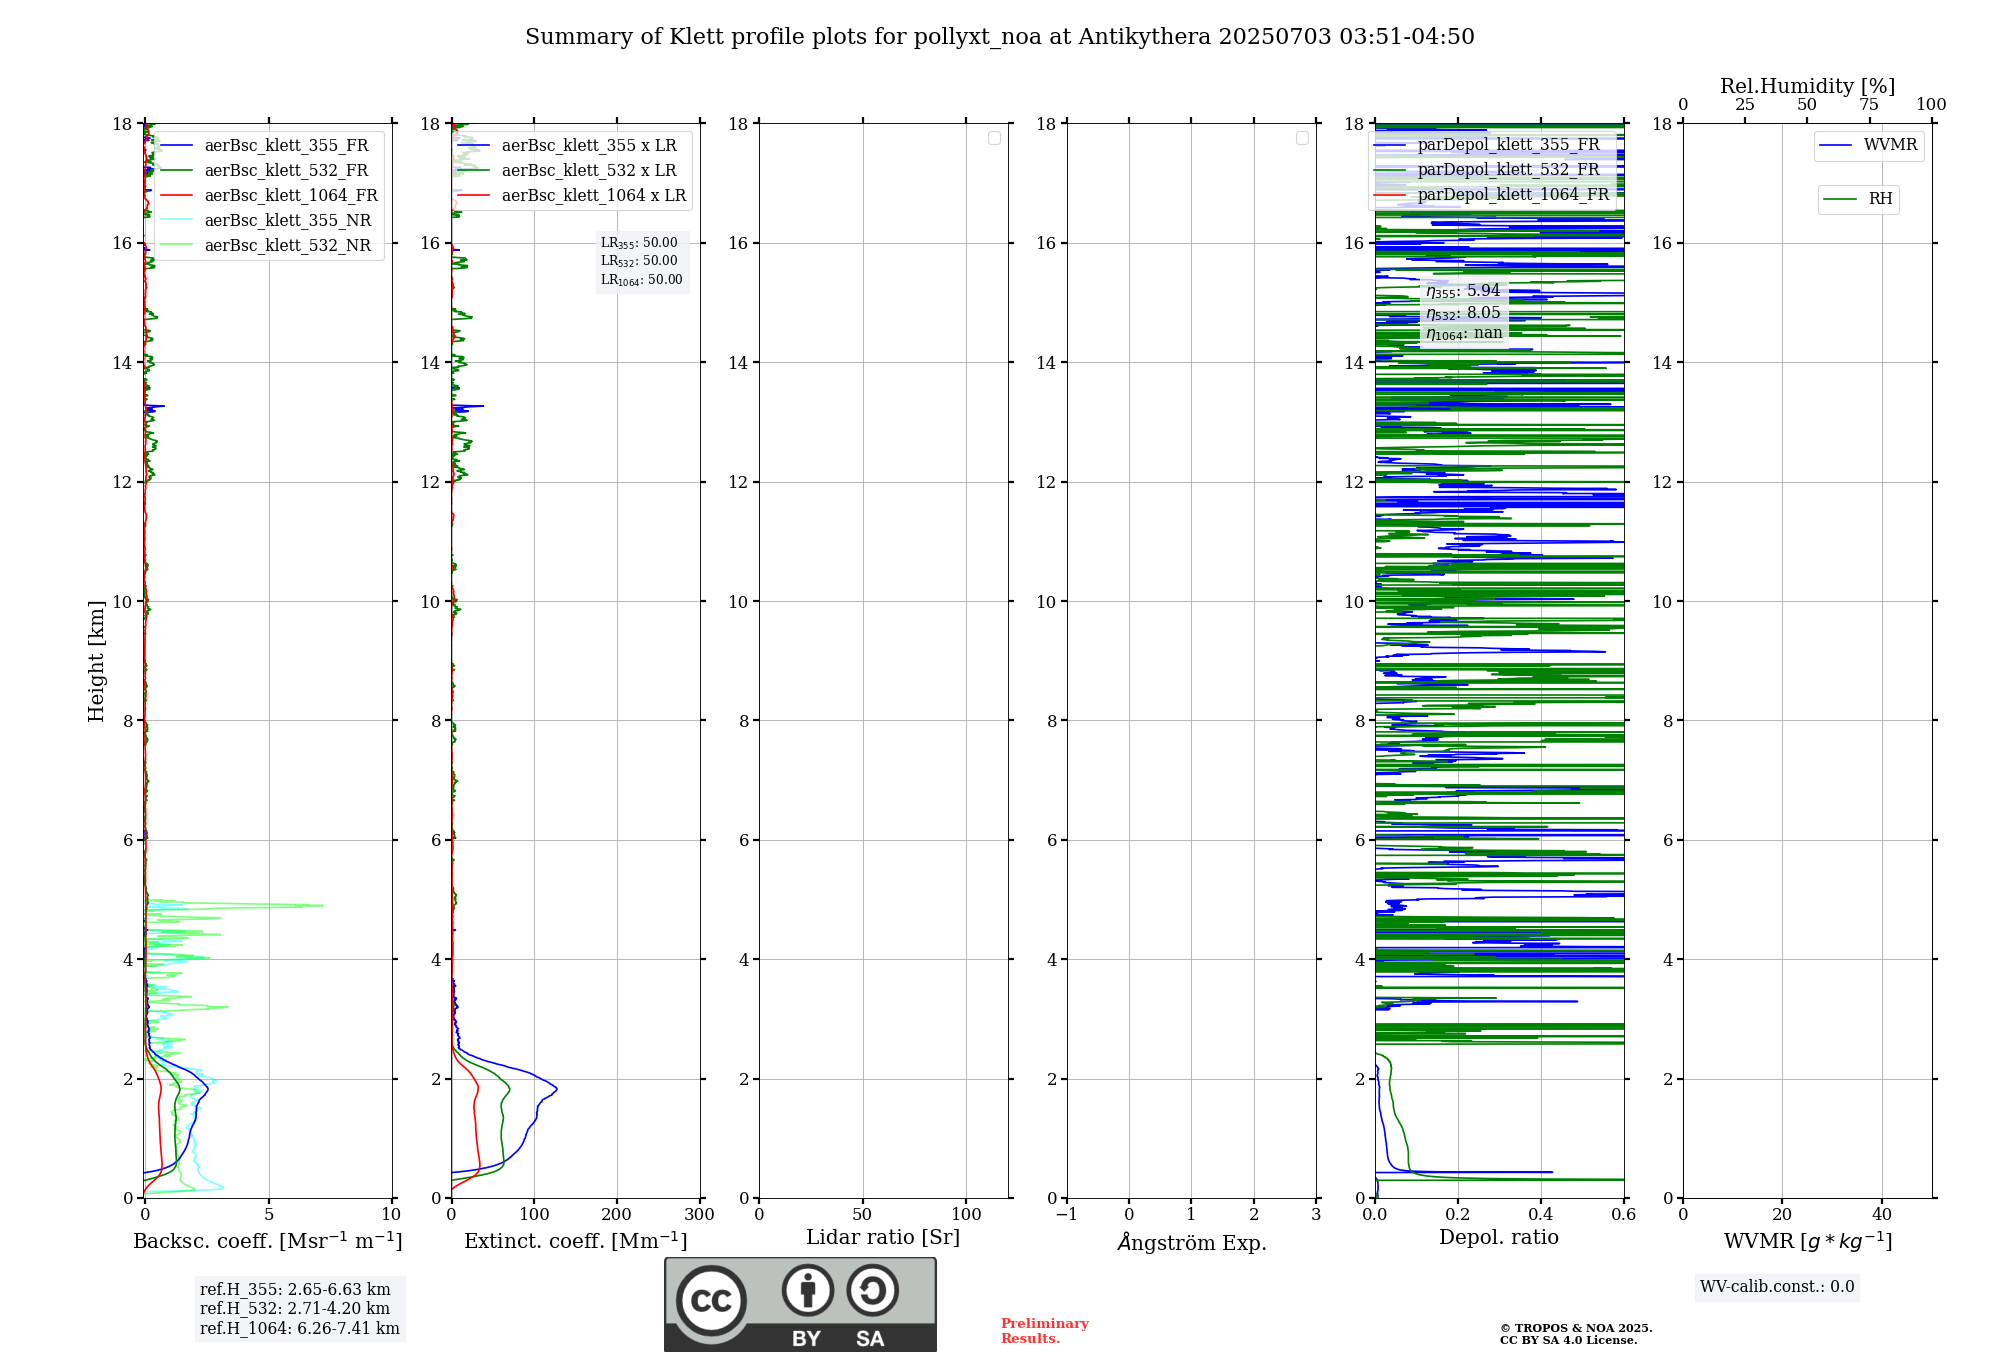The image size is (2000, 1360).
Task: Click the ref.H_1064: 6.26-7.41 km text
Action: (x=300, y=1329)
